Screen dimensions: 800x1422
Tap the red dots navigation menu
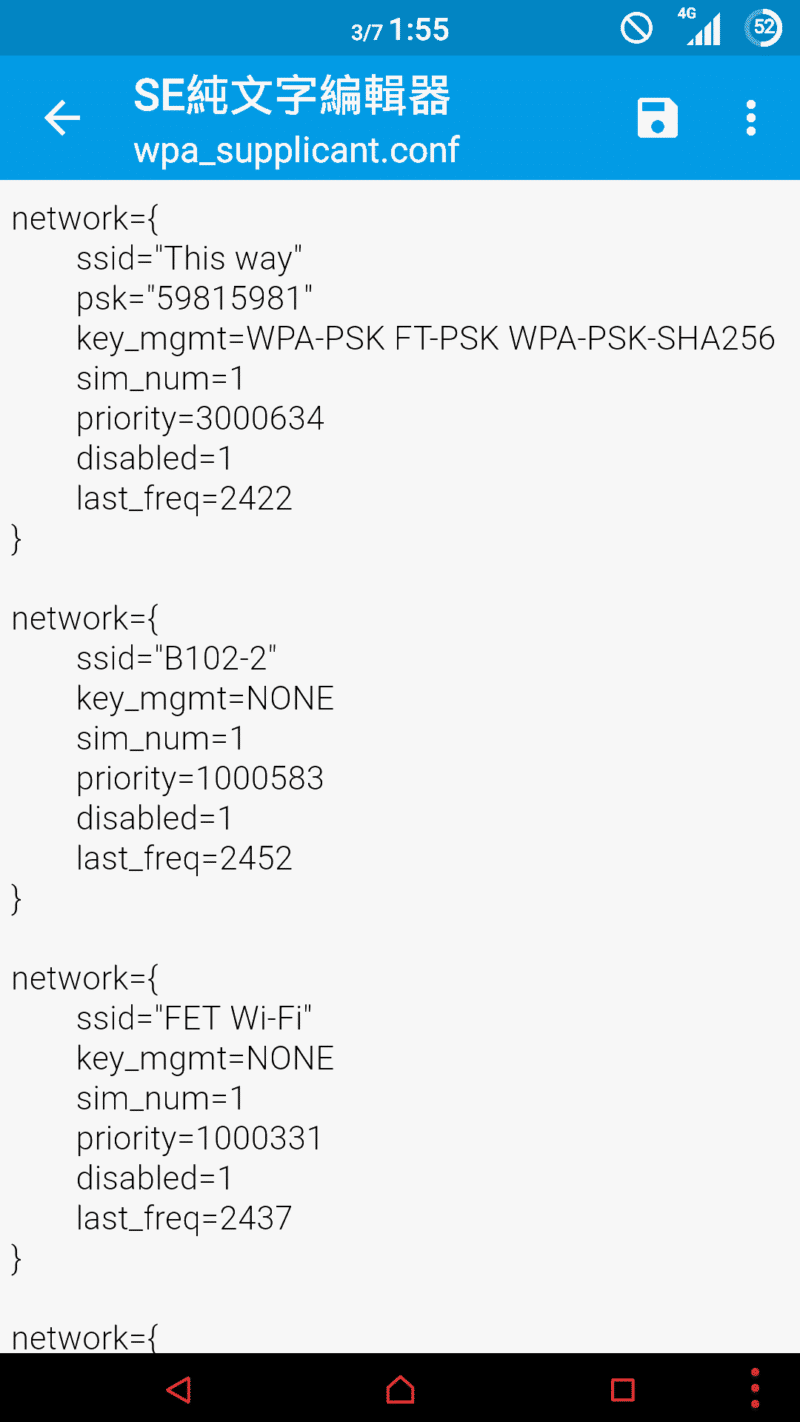click(755, 1388)
